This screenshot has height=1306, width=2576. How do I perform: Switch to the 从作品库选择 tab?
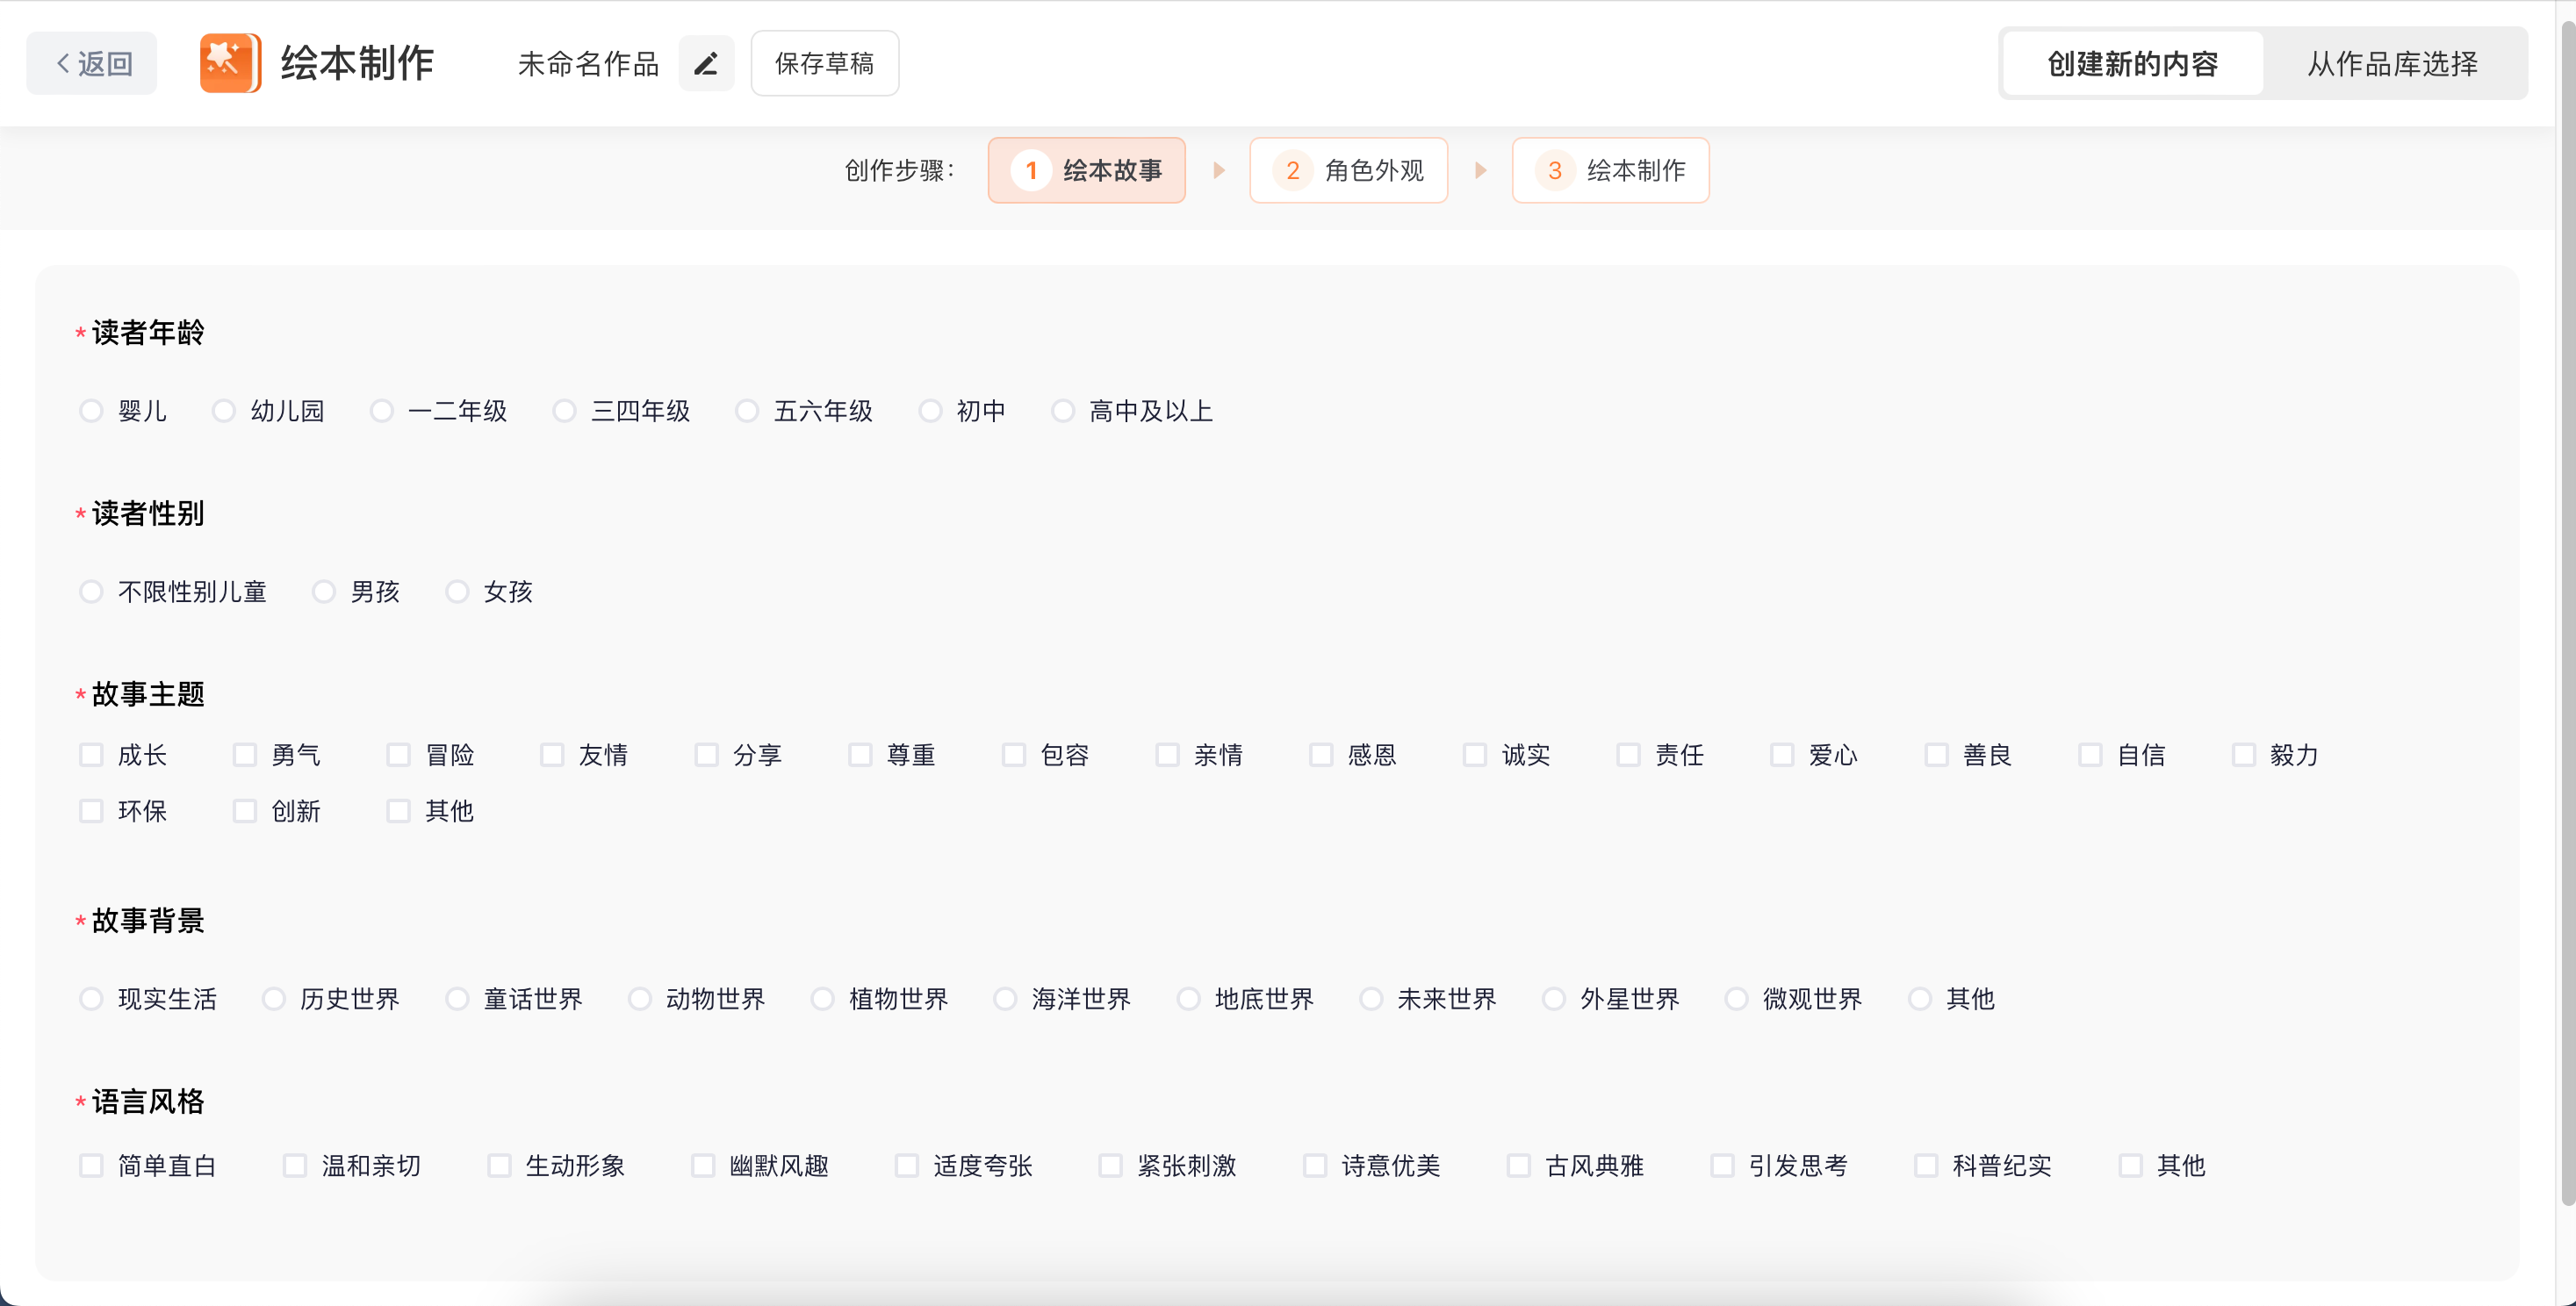tap(2392, 64)
